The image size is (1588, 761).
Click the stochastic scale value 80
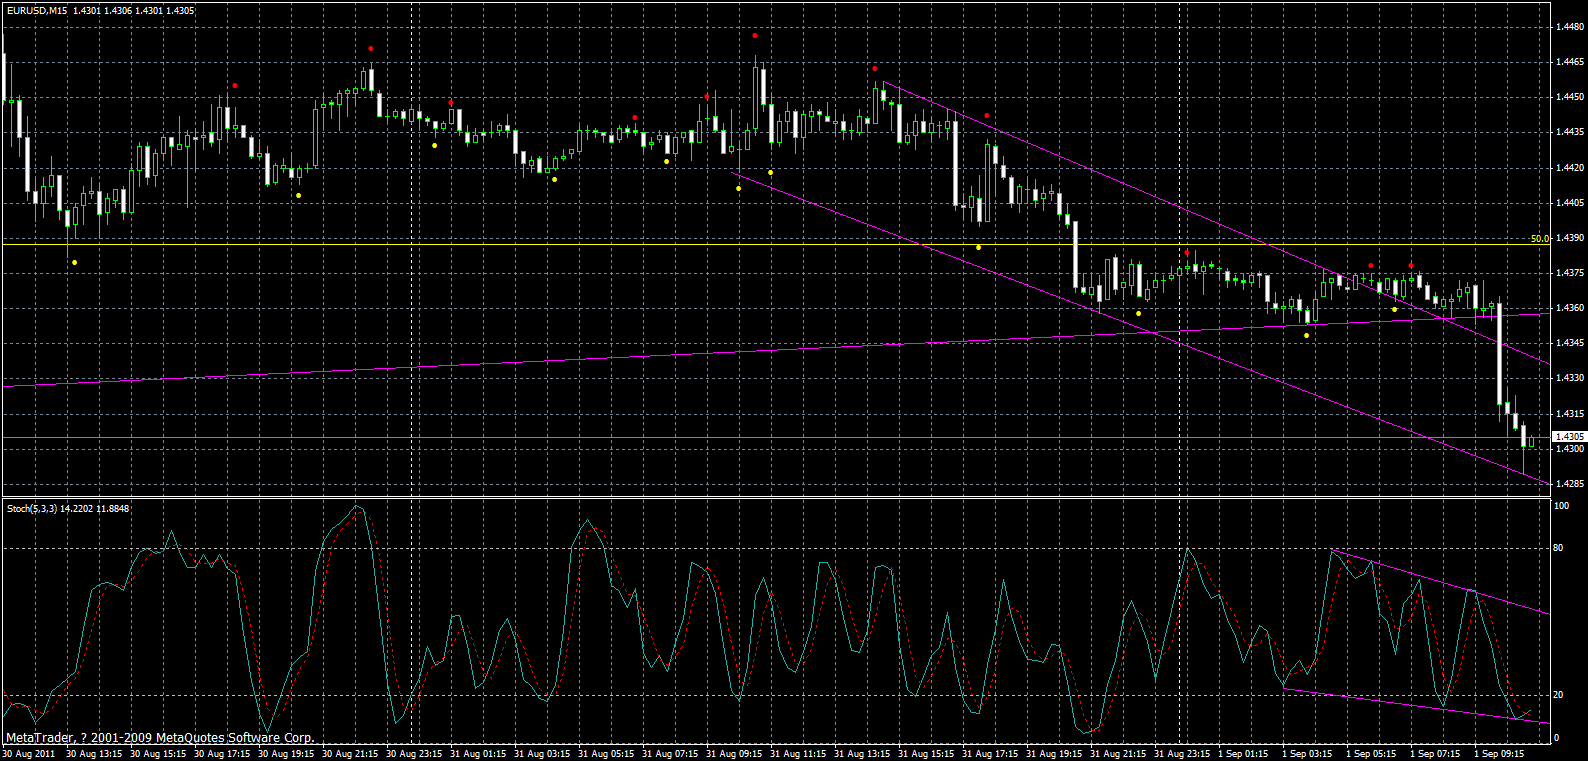point(1558,548)
